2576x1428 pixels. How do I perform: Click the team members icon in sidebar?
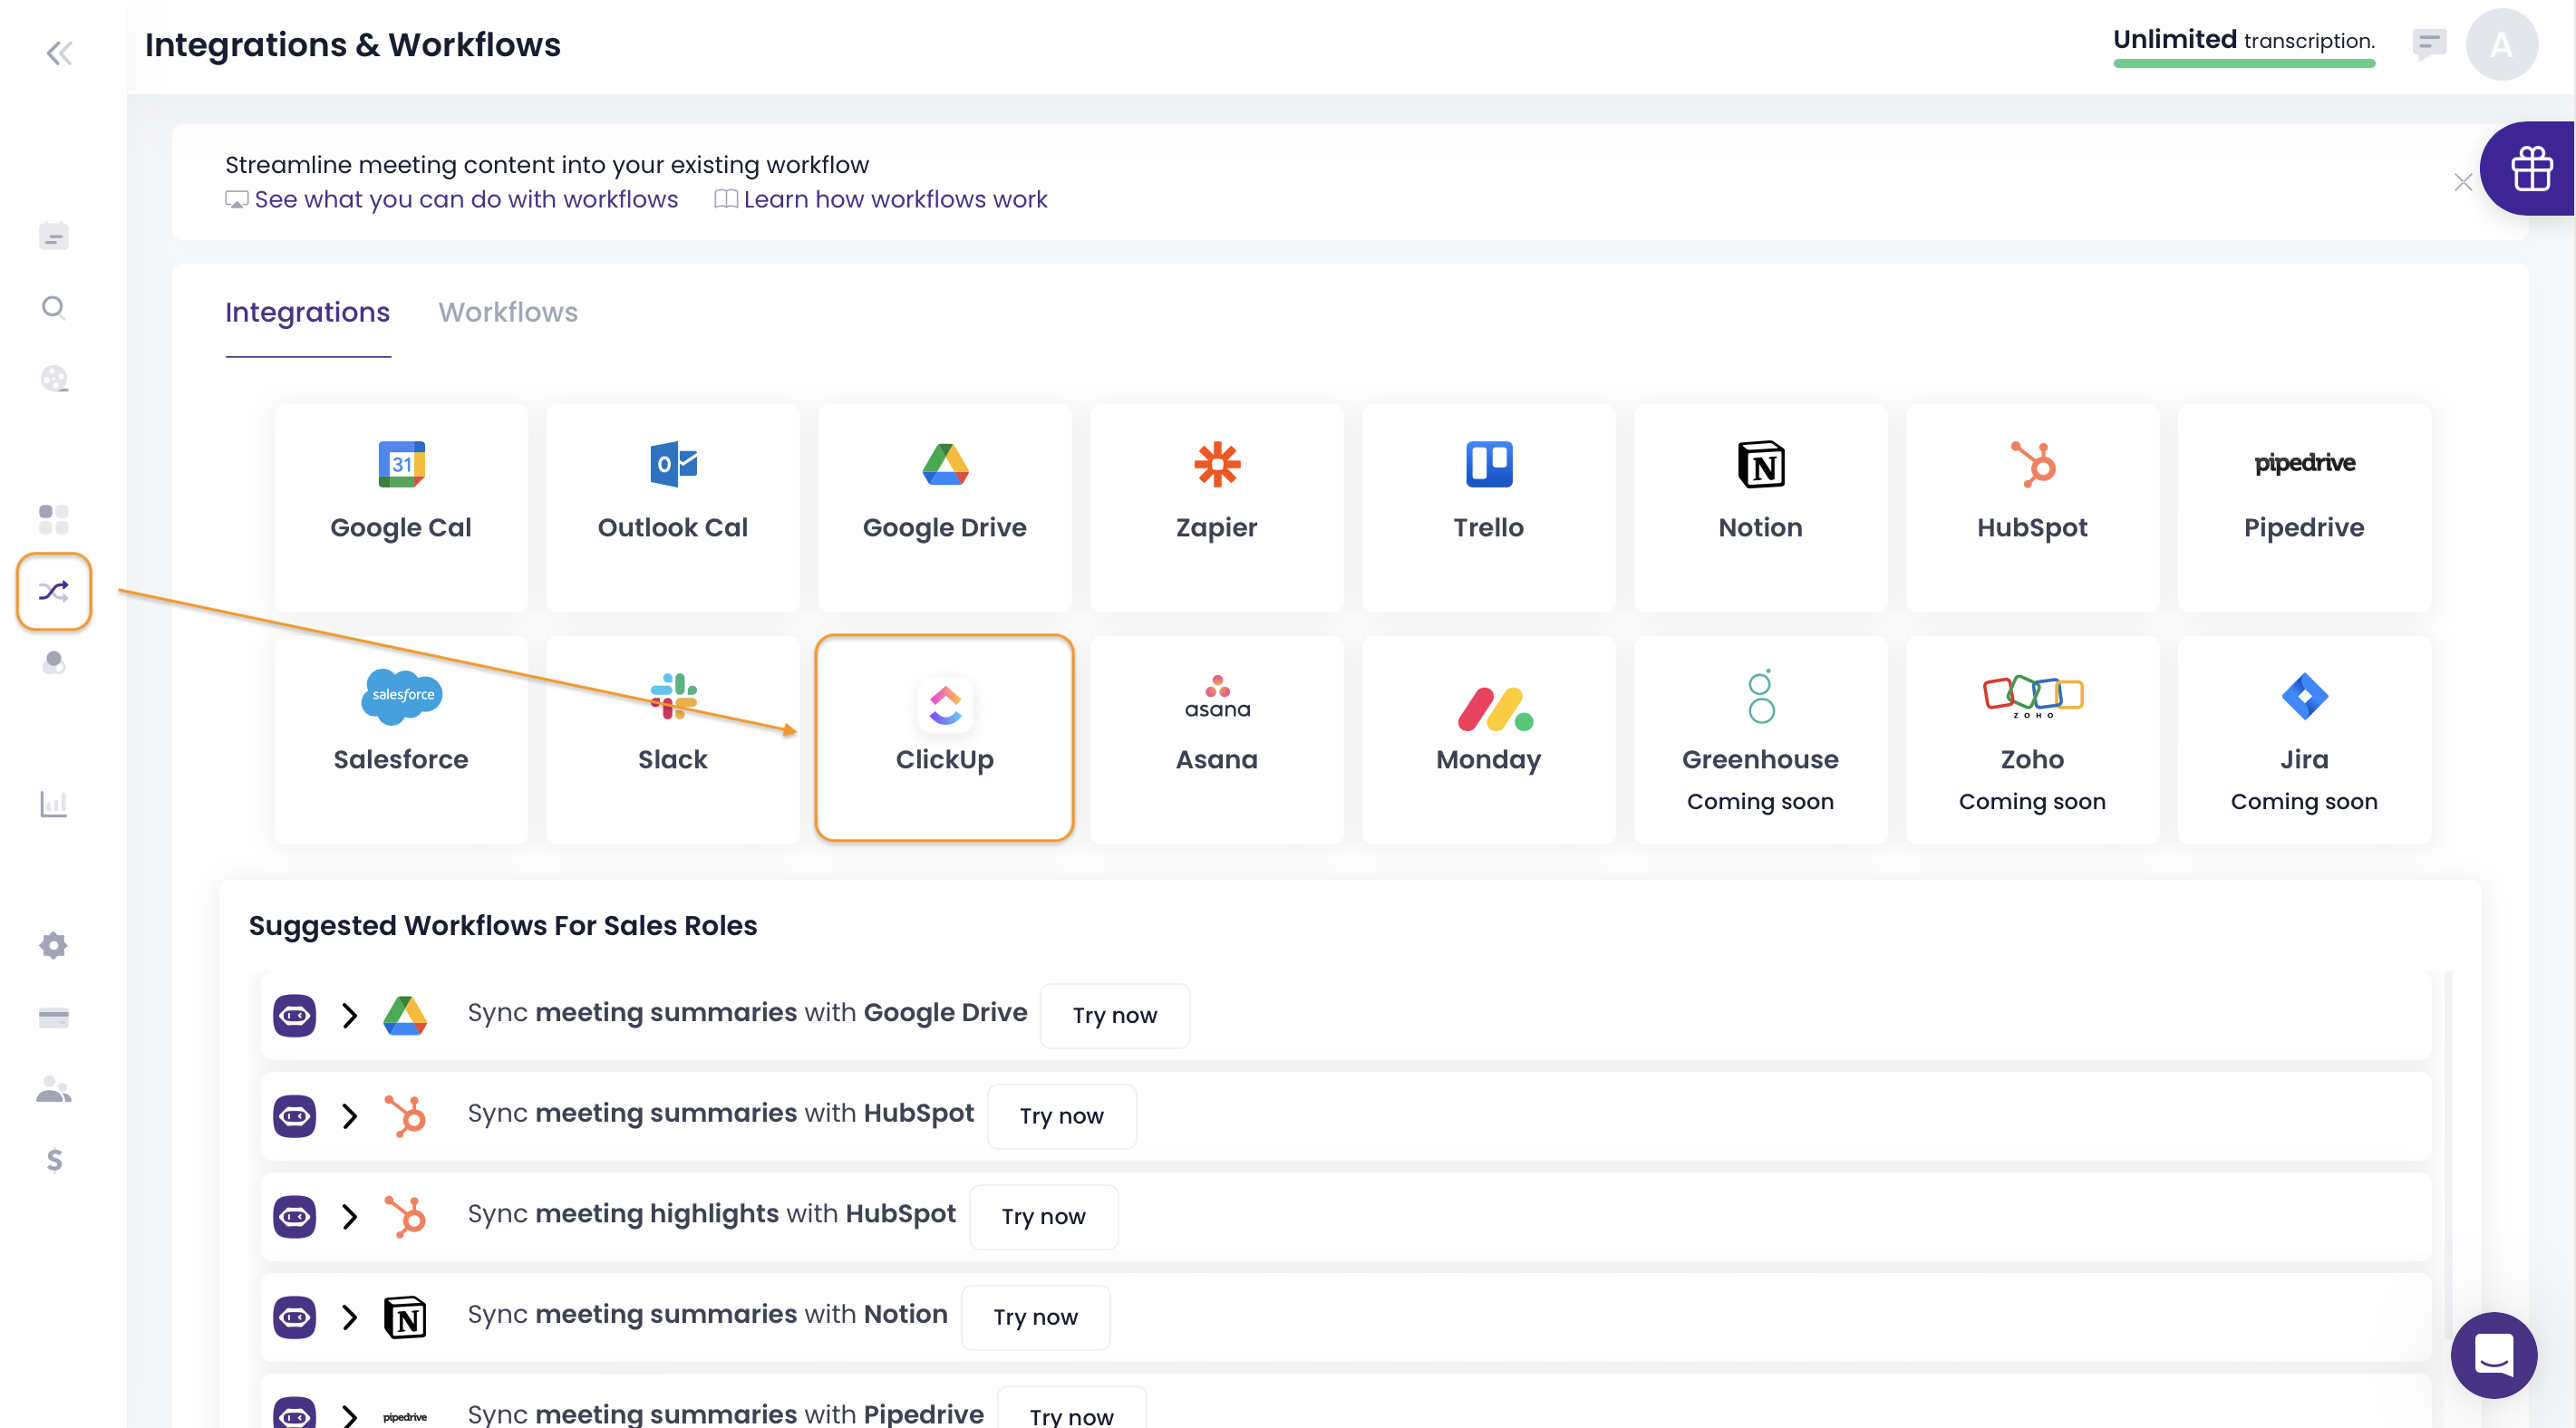click(54, 1090)
